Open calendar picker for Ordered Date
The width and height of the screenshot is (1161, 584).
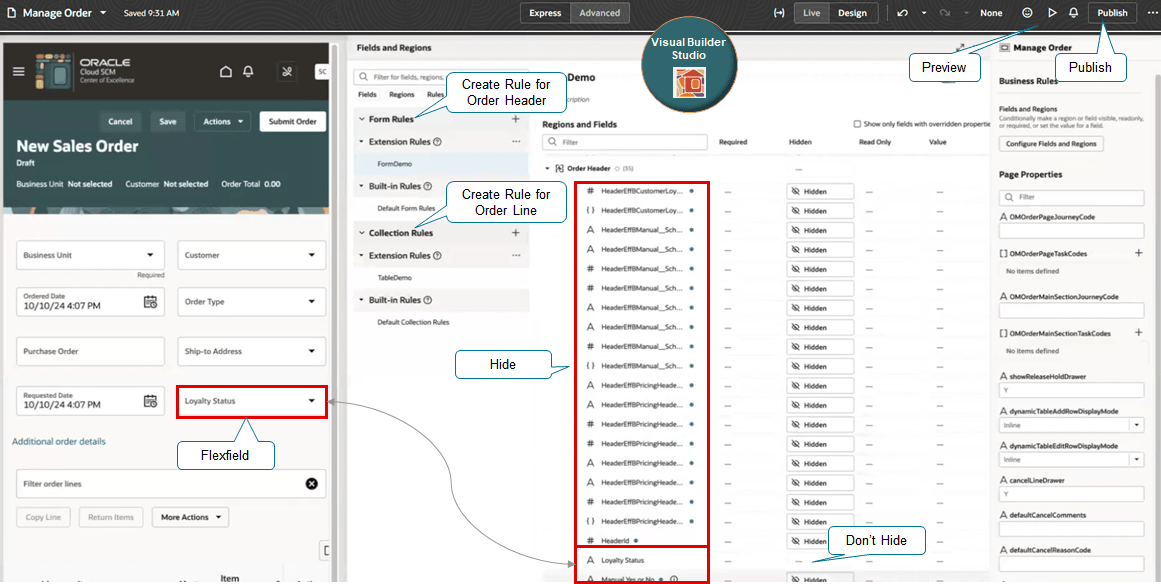click(150, 301)
